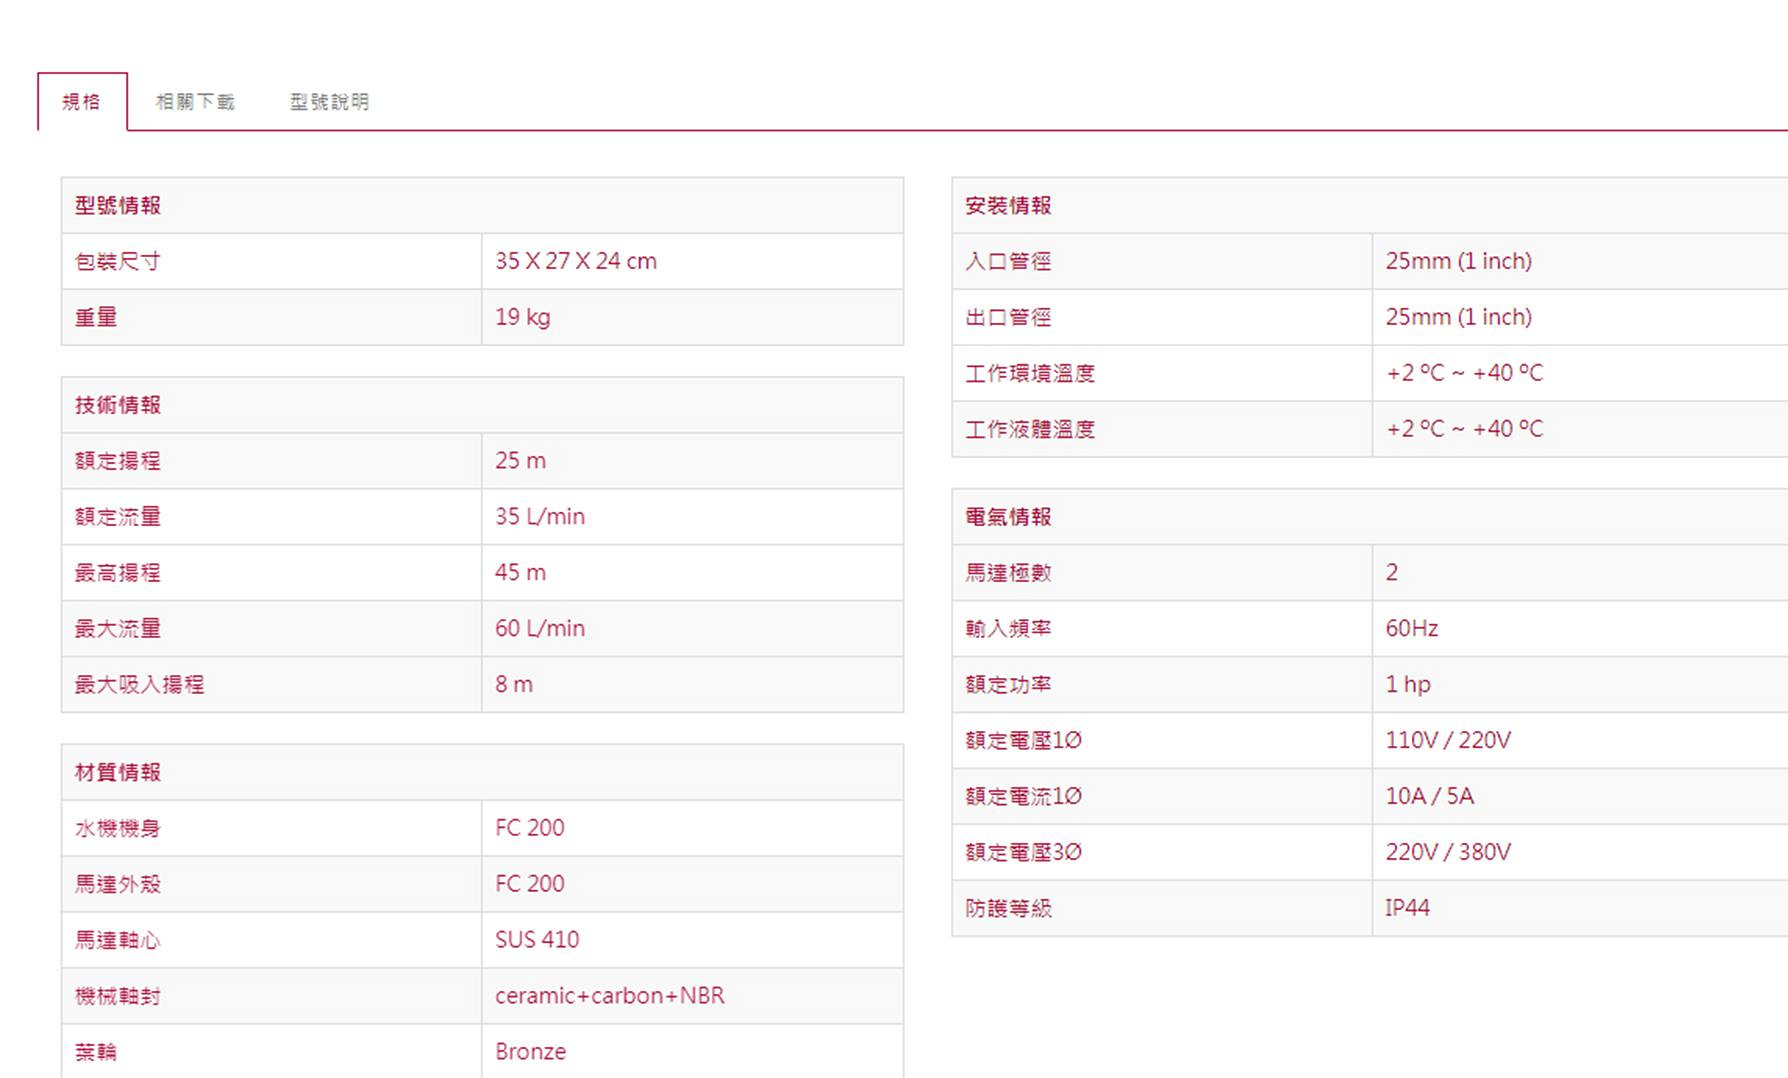
Task: Click the 重量 row label
Action: pos(96,317)
